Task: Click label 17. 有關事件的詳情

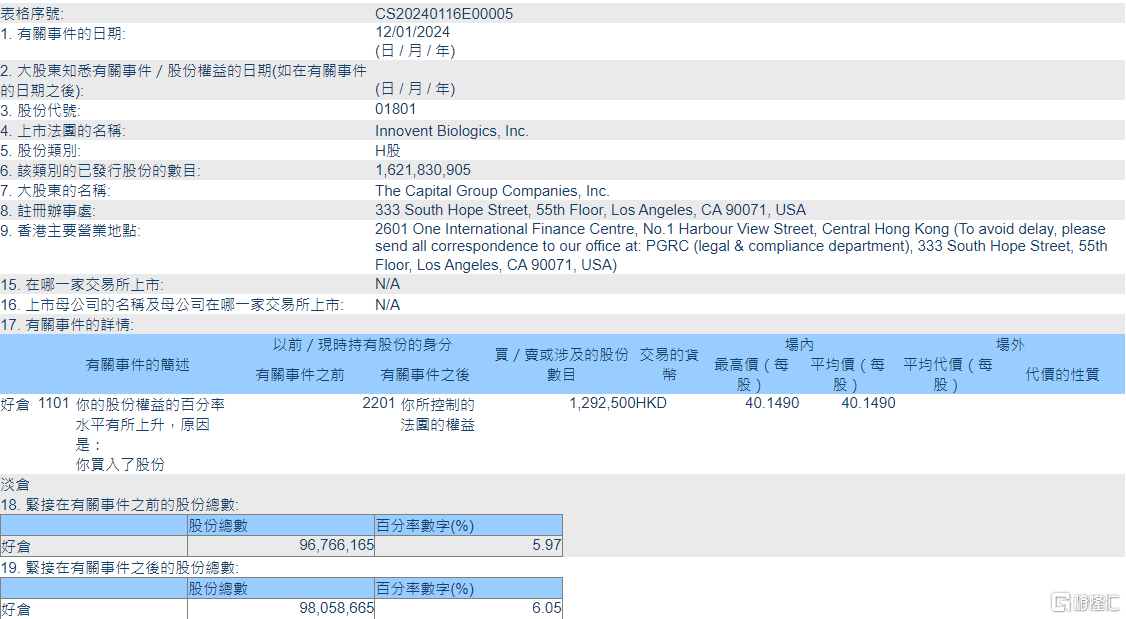Action: click(x=68, y=325)
